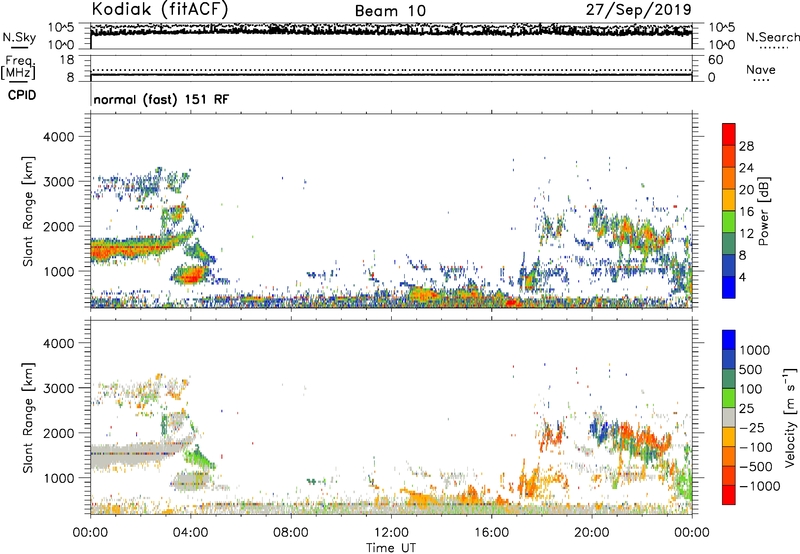Click the Slant Range label of velocity panel
The height and width of the screenshot is (554, 800).
[x=28, y=418]
